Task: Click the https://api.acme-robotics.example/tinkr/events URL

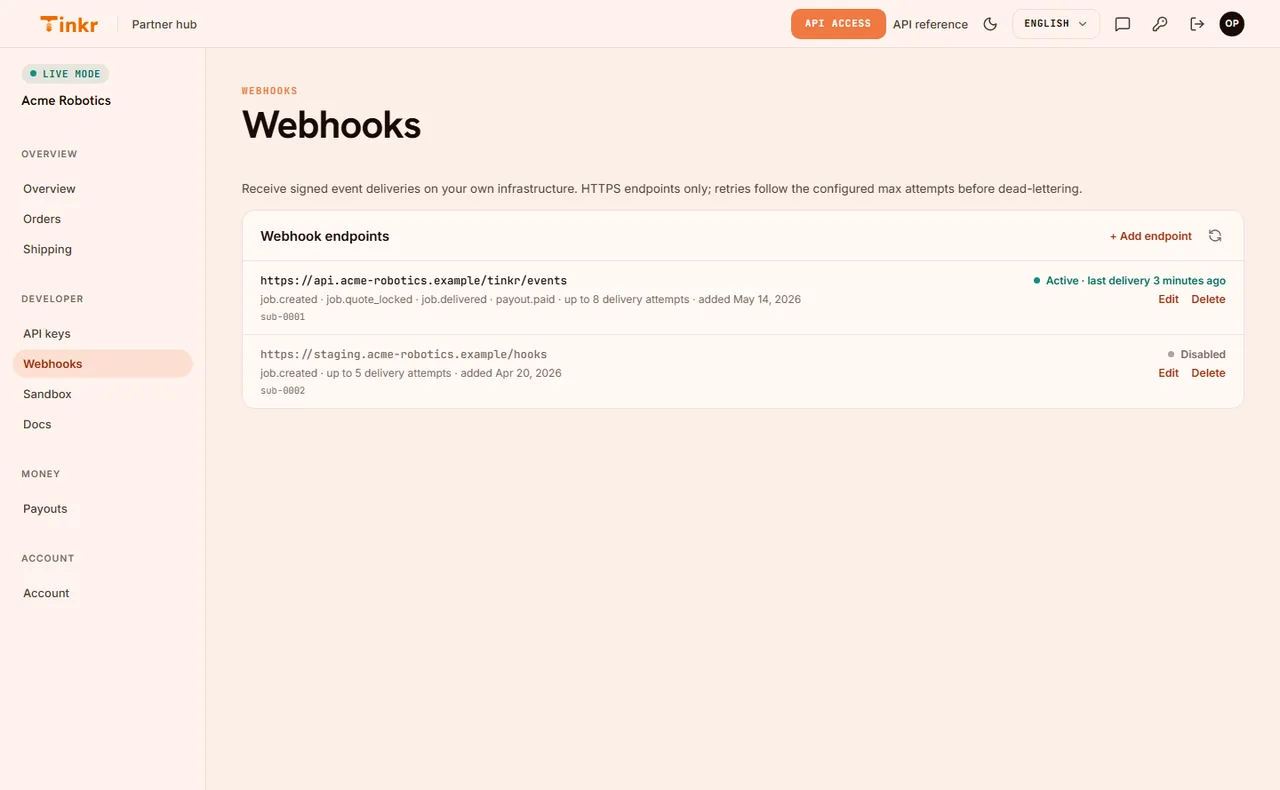Action: [414, 281]
